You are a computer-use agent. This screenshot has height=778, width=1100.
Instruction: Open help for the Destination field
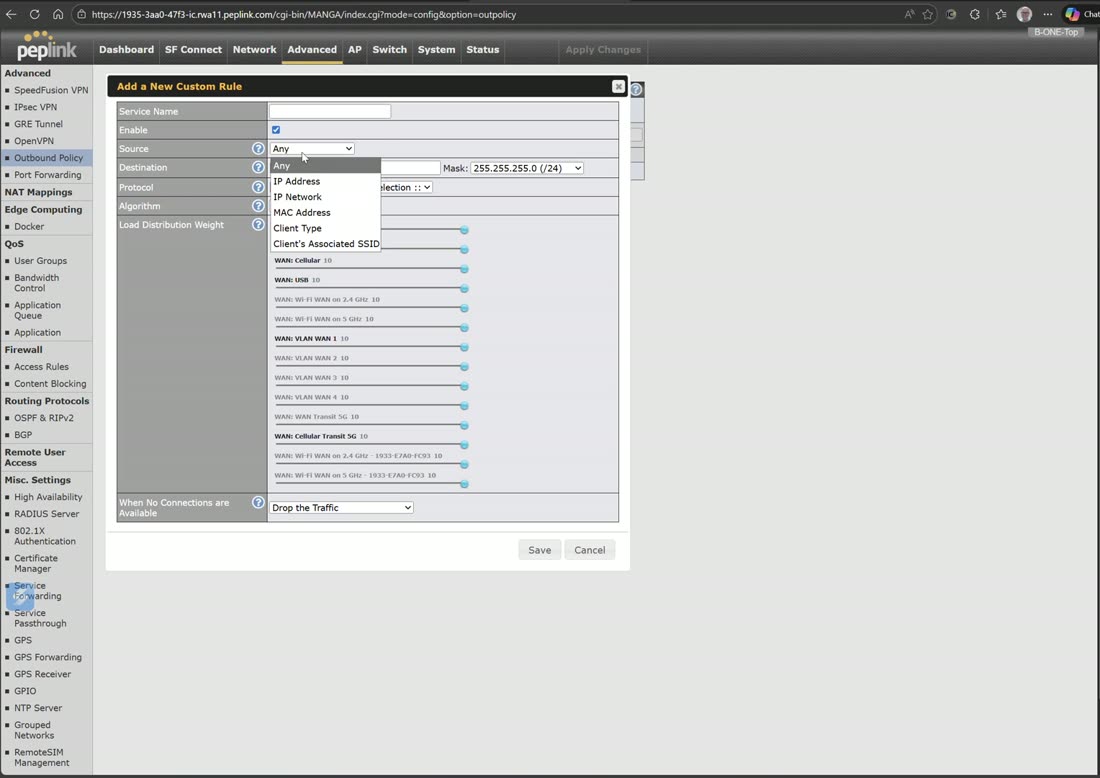coord(258,168)
